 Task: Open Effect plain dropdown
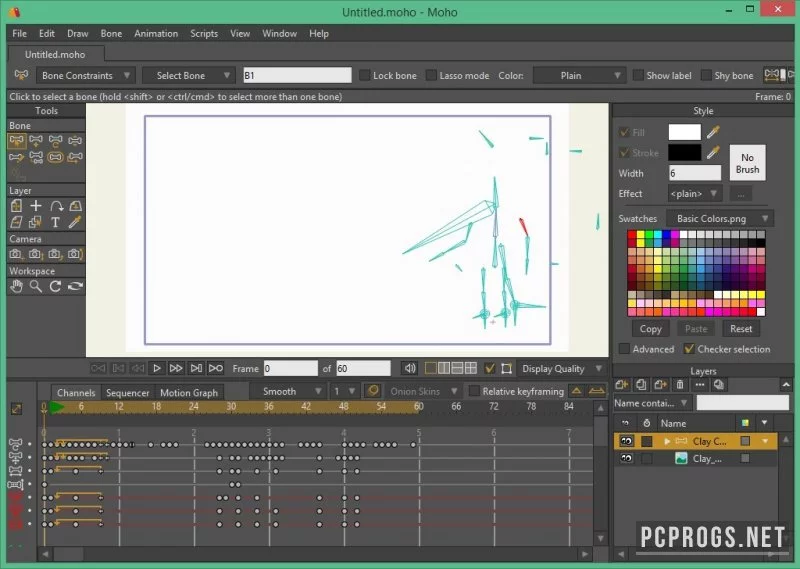point(694,194)
